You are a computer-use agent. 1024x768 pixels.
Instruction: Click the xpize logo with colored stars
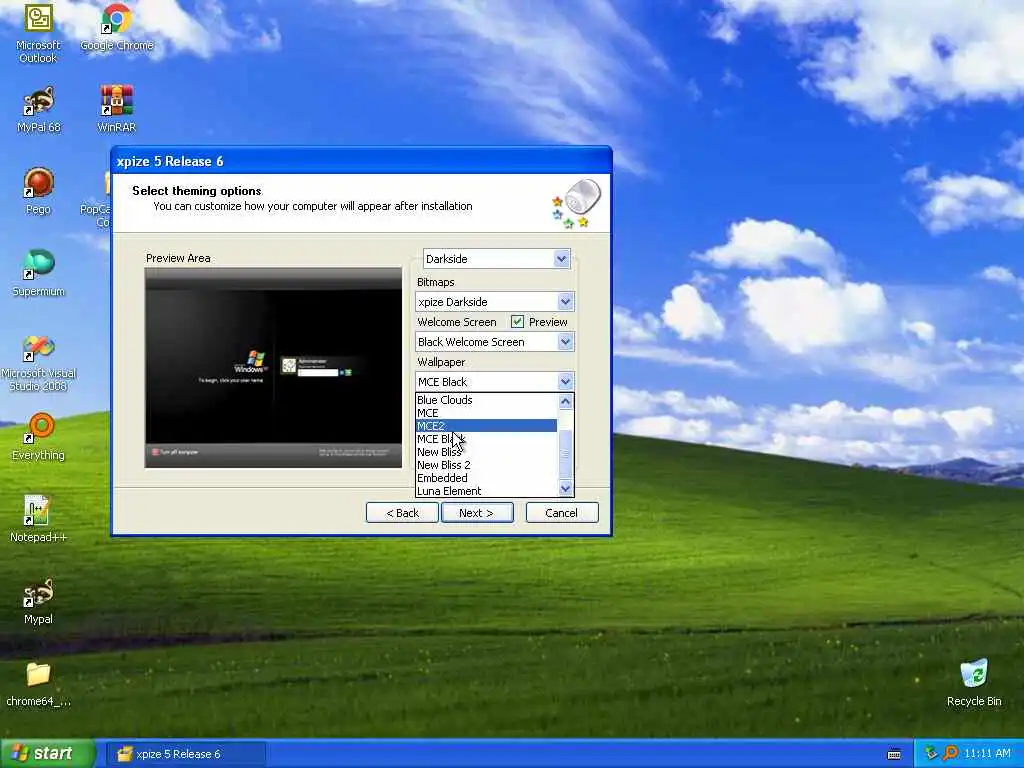tap(576, 204)
